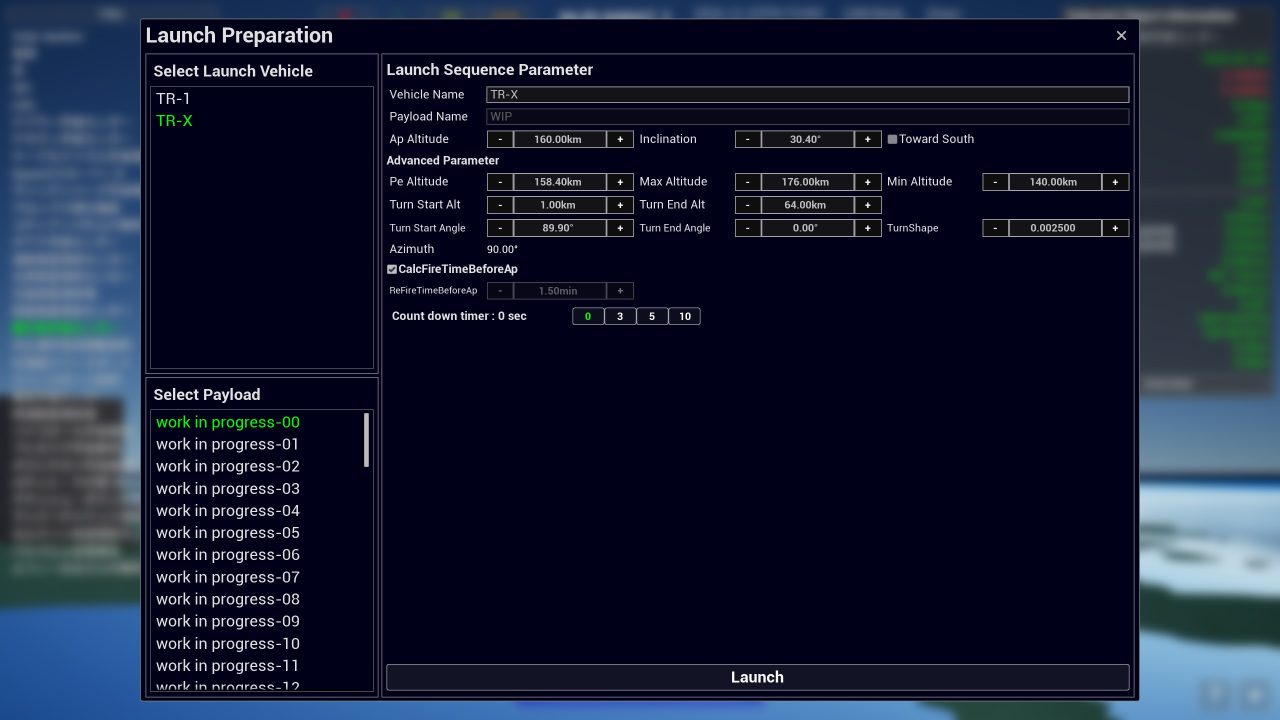Decrease Max Altitude with minus button
Image resolution: width=1280 pixels, height=720 pixels.
point(748,182)
